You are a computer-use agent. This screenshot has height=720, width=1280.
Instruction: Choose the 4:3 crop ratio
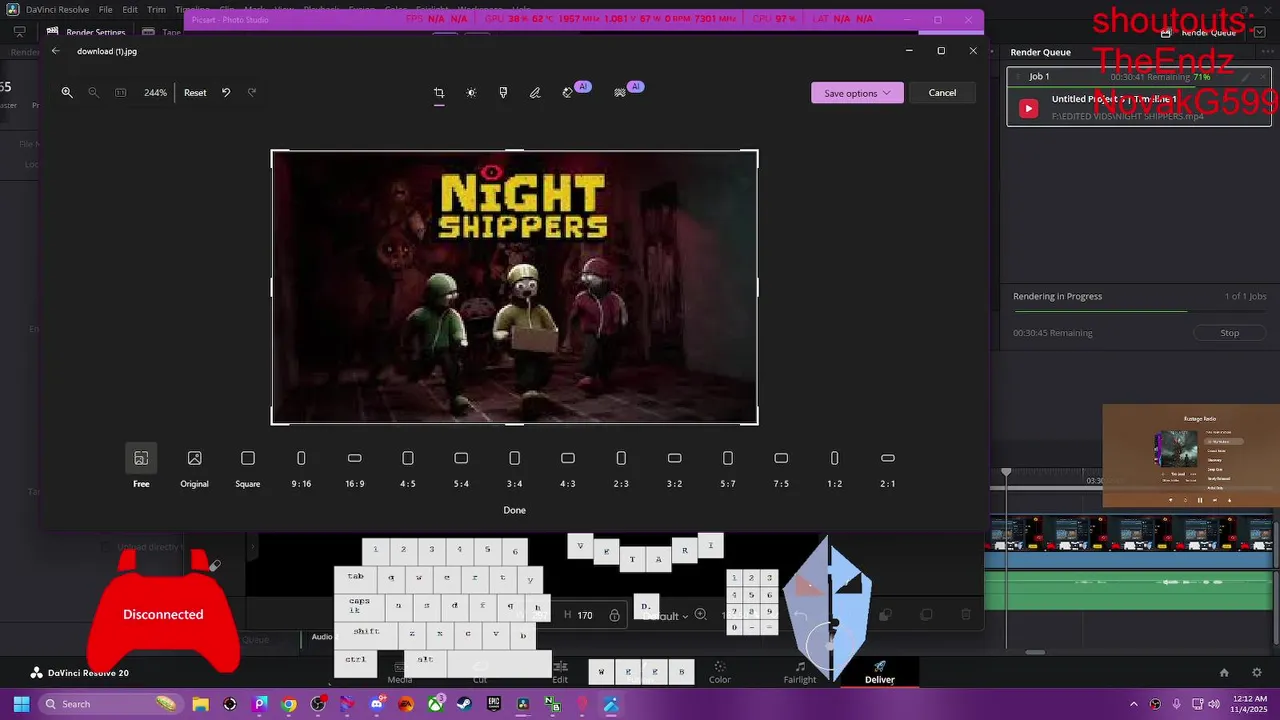pyautogui.click(x=568, y=467)
